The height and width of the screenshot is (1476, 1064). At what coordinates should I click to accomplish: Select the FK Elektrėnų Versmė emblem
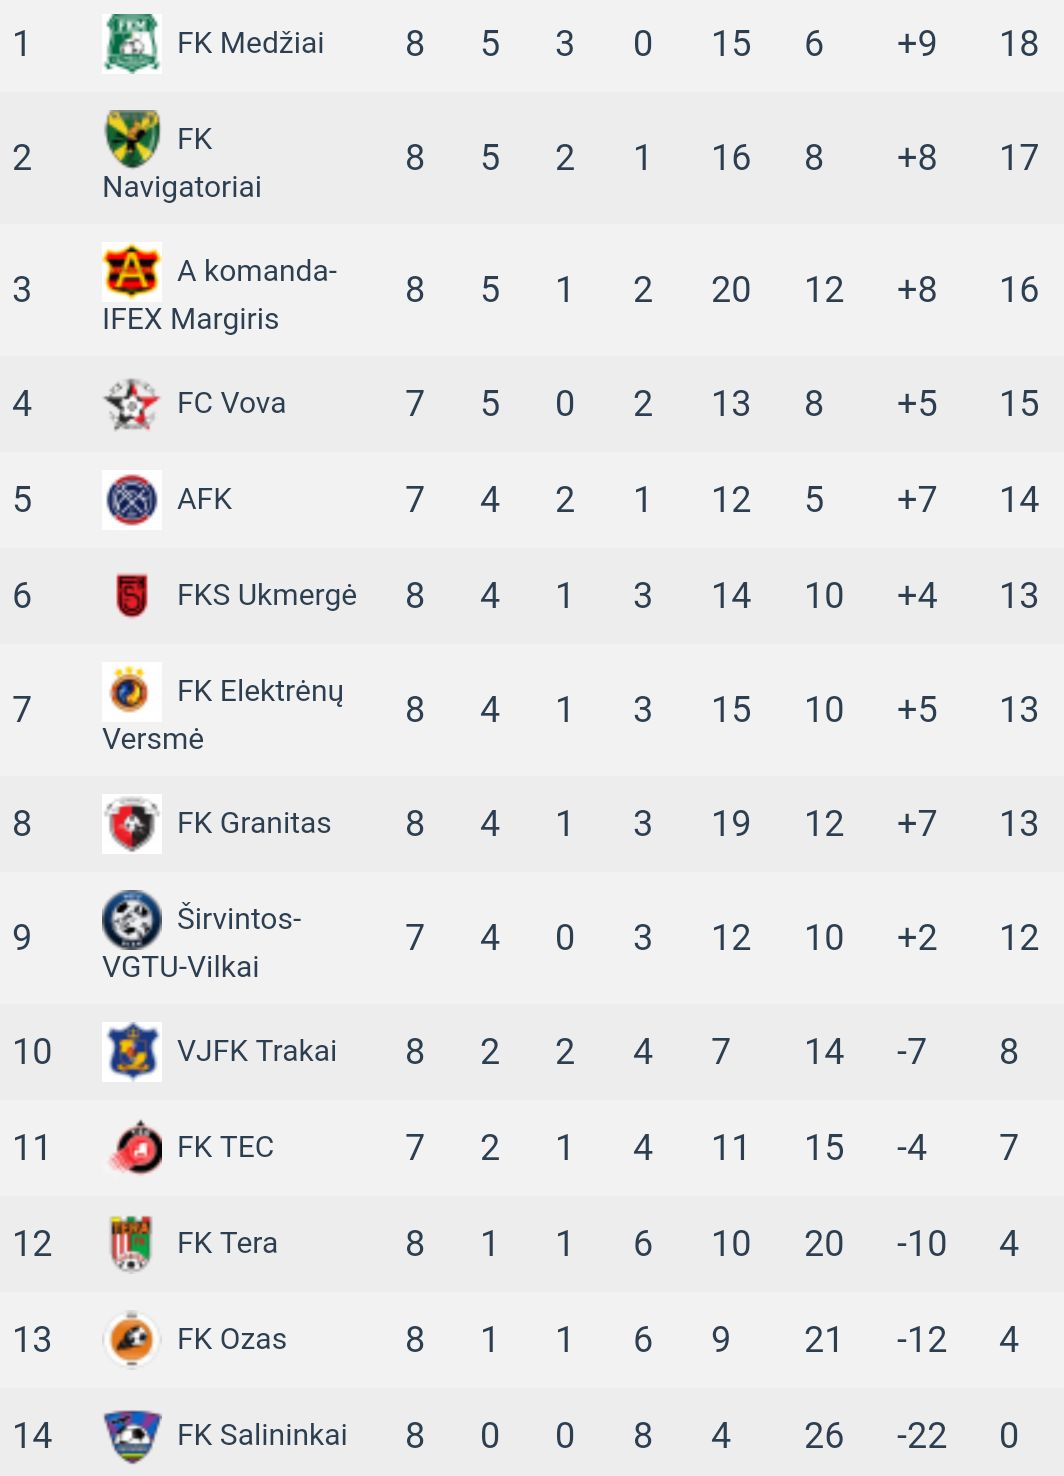(132, 691)
